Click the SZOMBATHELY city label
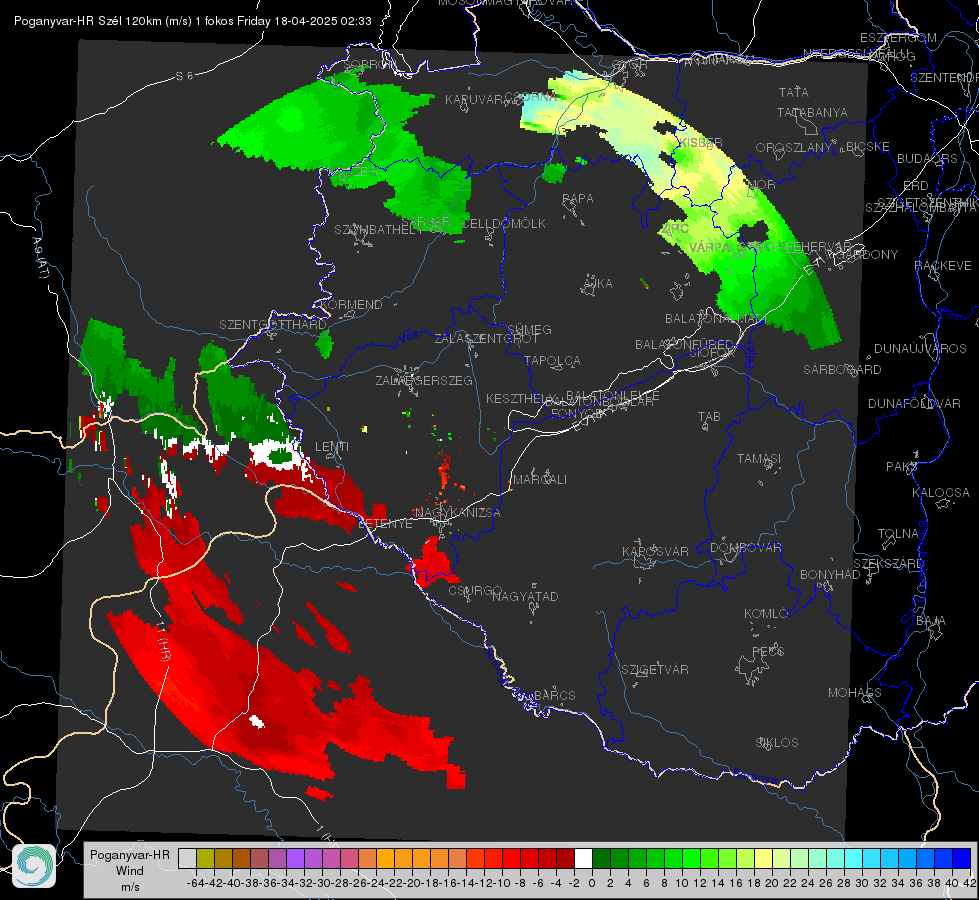The height and width of the screenshot is (900, 979). pyautogui.click(x=378, y=230)
